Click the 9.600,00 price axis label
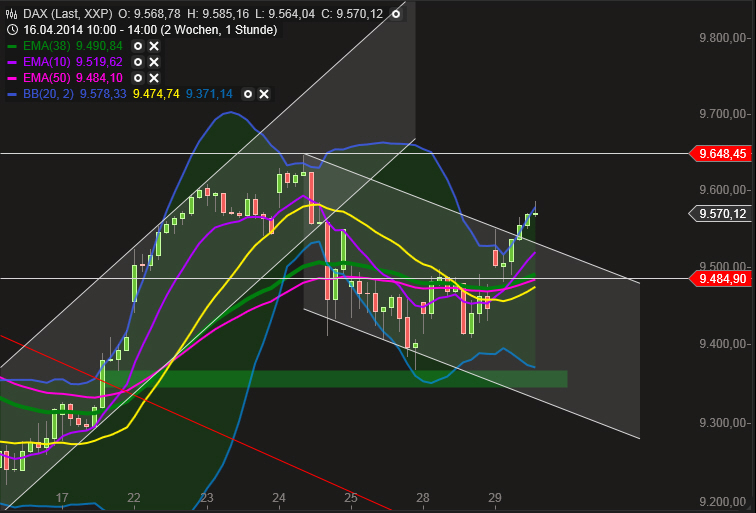 (723, 190)
